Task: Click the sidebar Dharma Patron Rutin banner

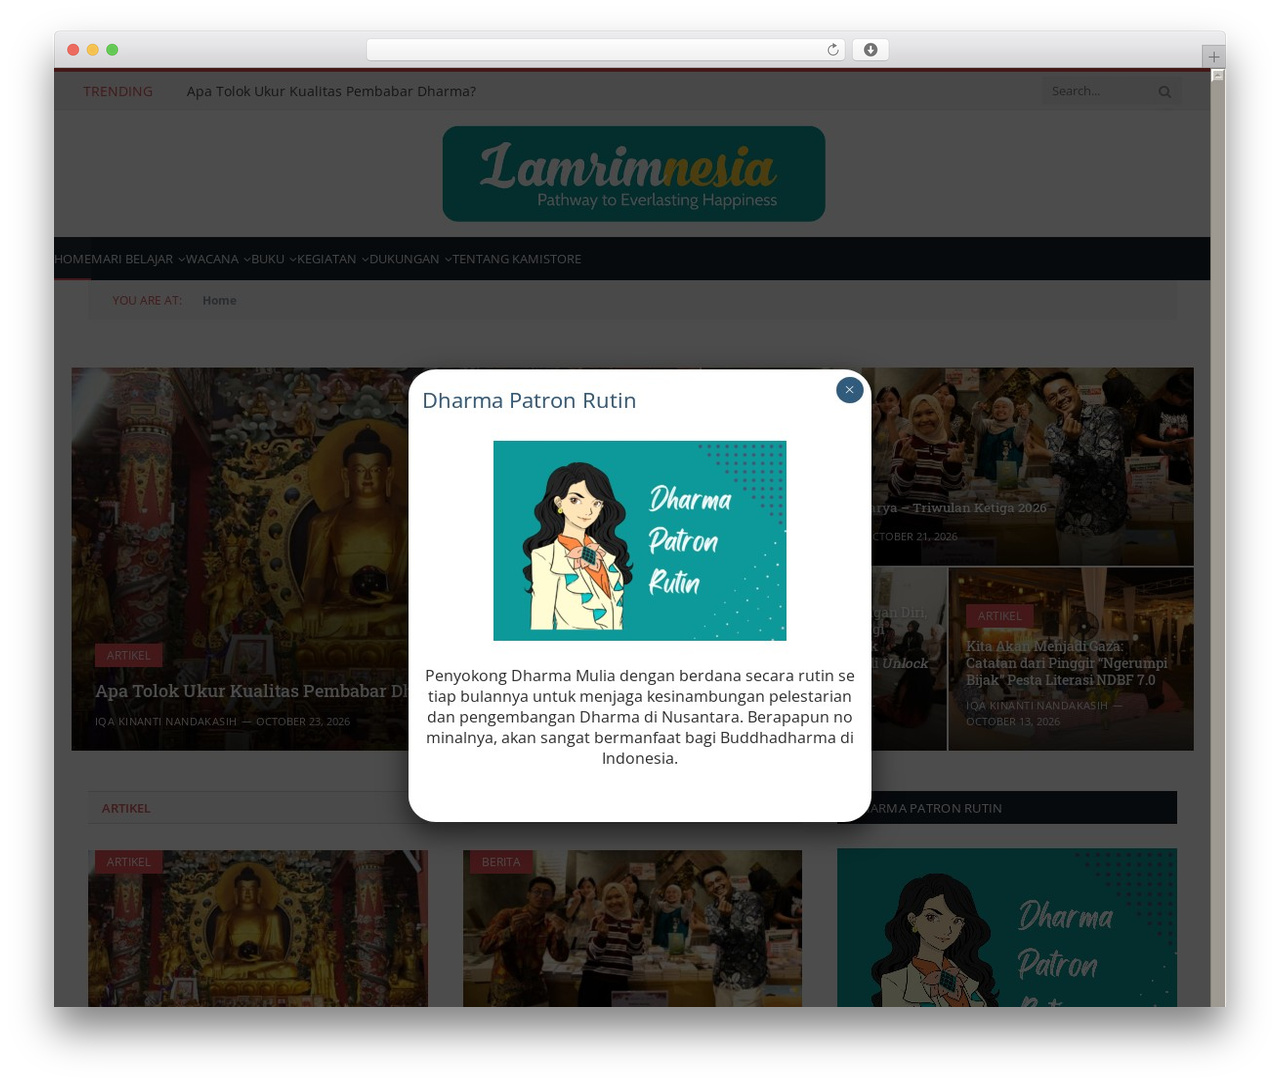Action: (1007, 928)
